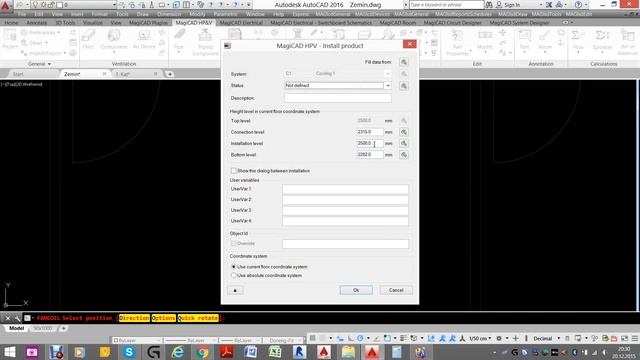The height and width of the screenshot is (360, 640).
Task: Click the Direction command option
Action: tap(134, 318)
